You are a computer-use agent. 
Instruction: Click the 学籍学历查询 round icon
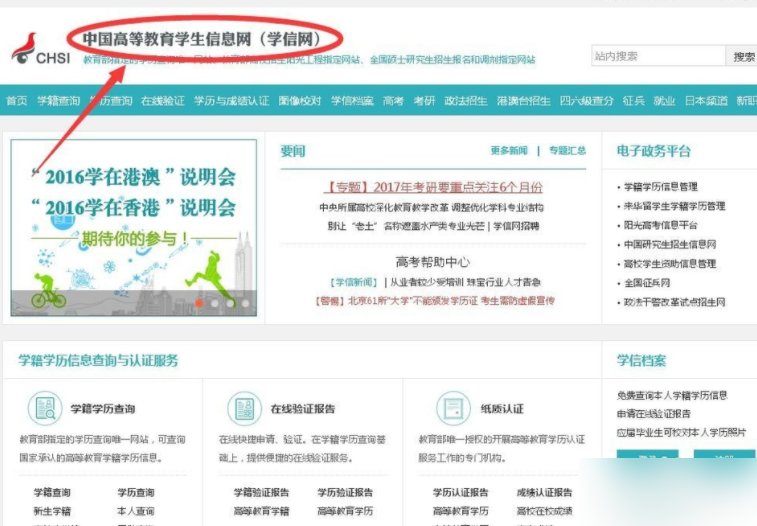click(45, 408)
